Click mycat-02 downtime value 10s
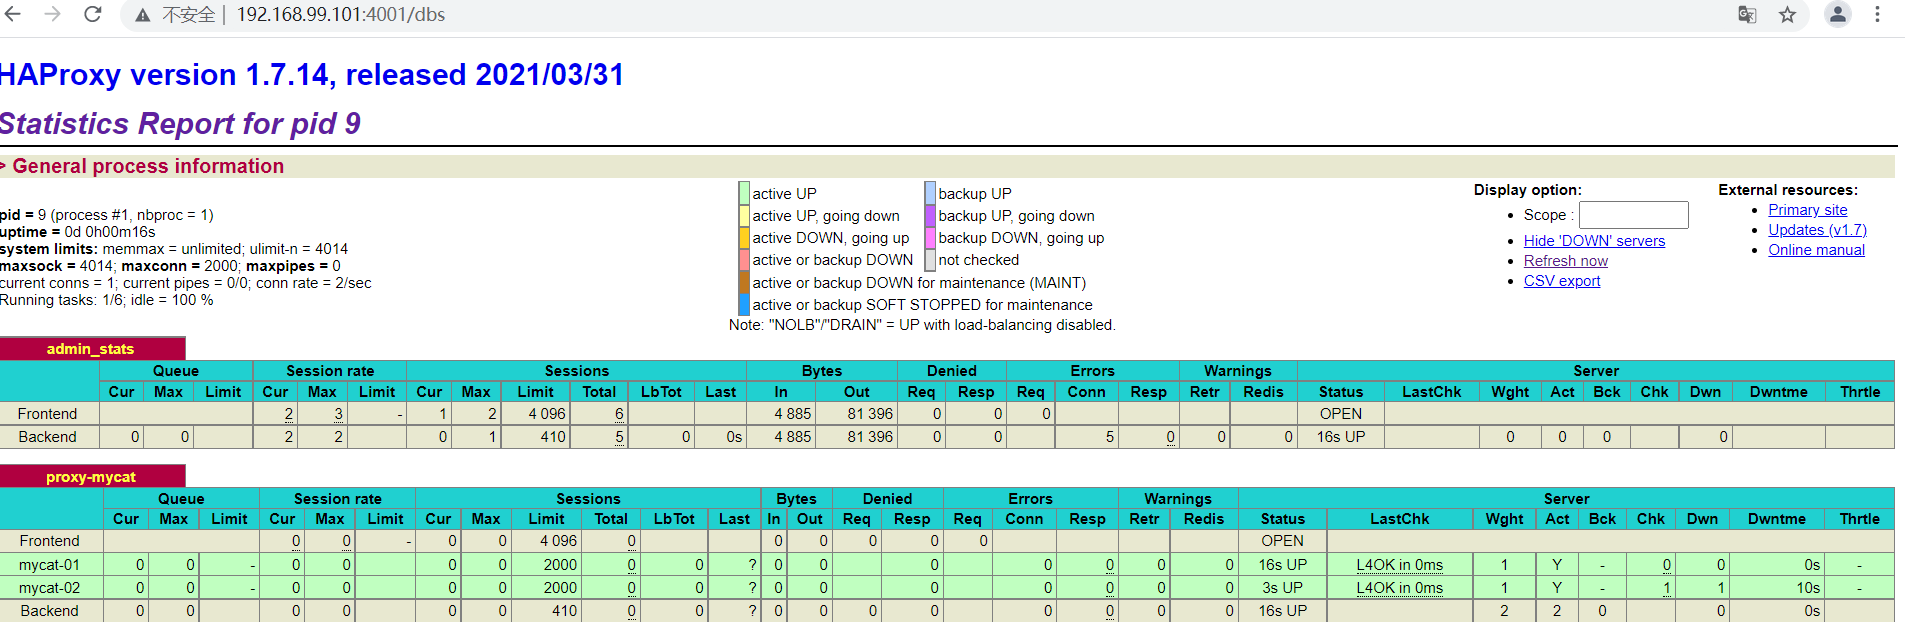 [1808, 588]
